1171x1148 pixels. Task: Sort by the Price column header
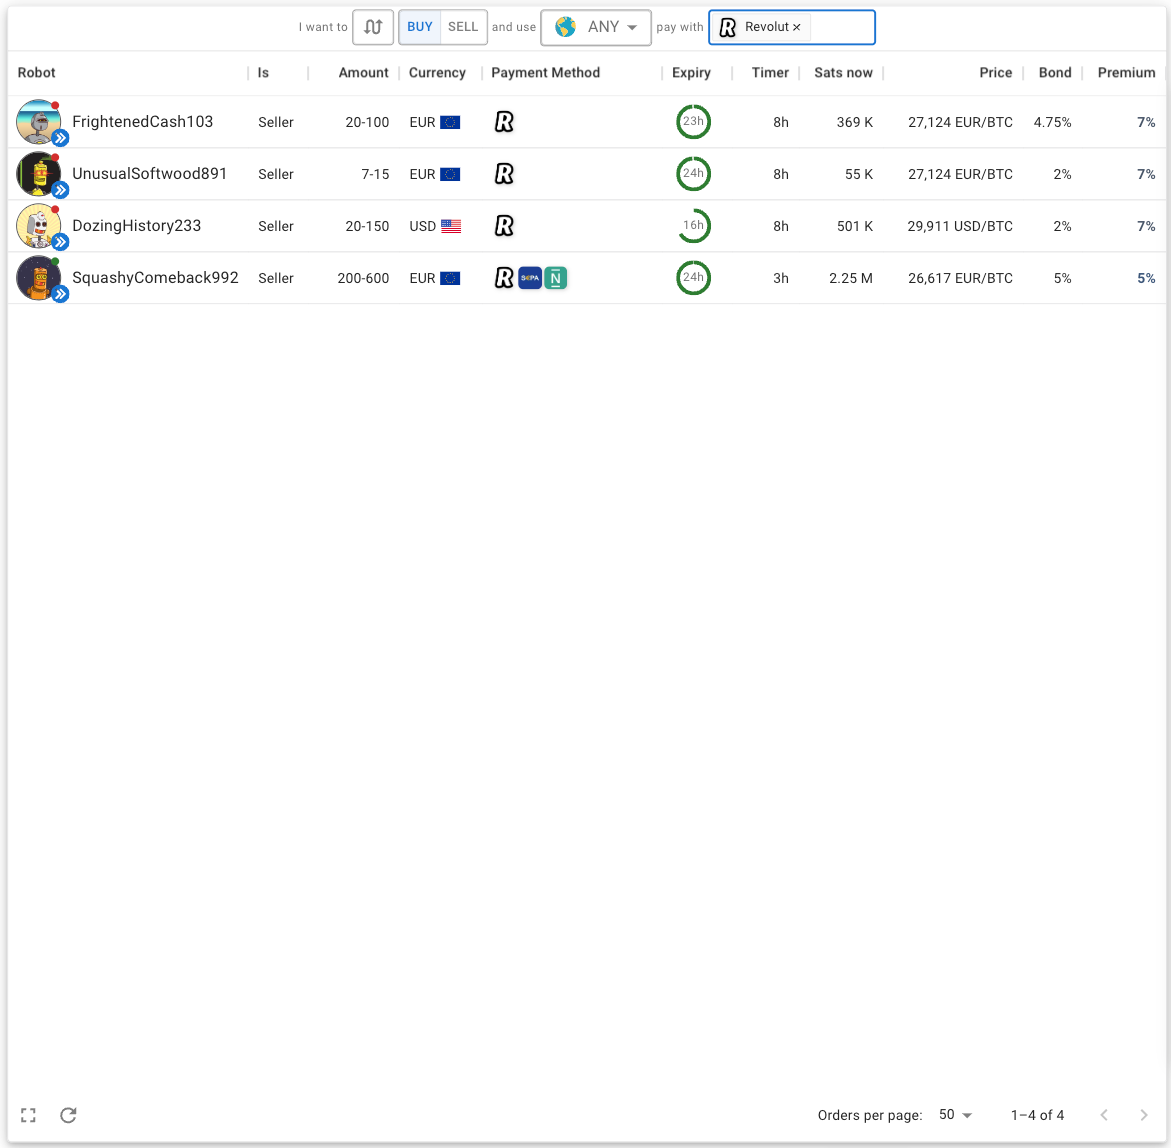pos(995,72)
